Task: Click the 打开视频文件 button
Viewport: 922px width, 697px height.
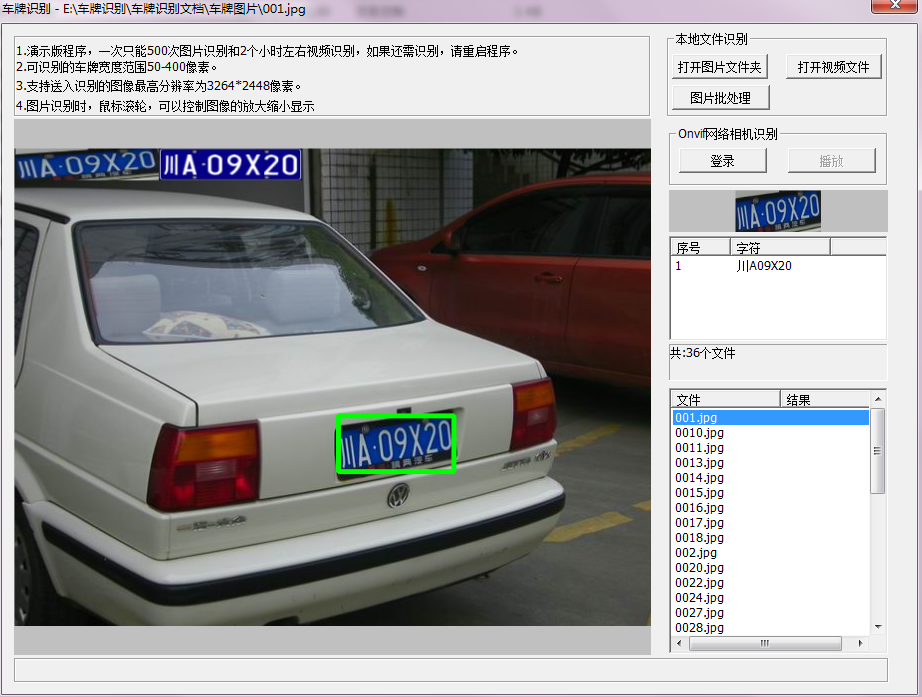Action: coord(833,68)
